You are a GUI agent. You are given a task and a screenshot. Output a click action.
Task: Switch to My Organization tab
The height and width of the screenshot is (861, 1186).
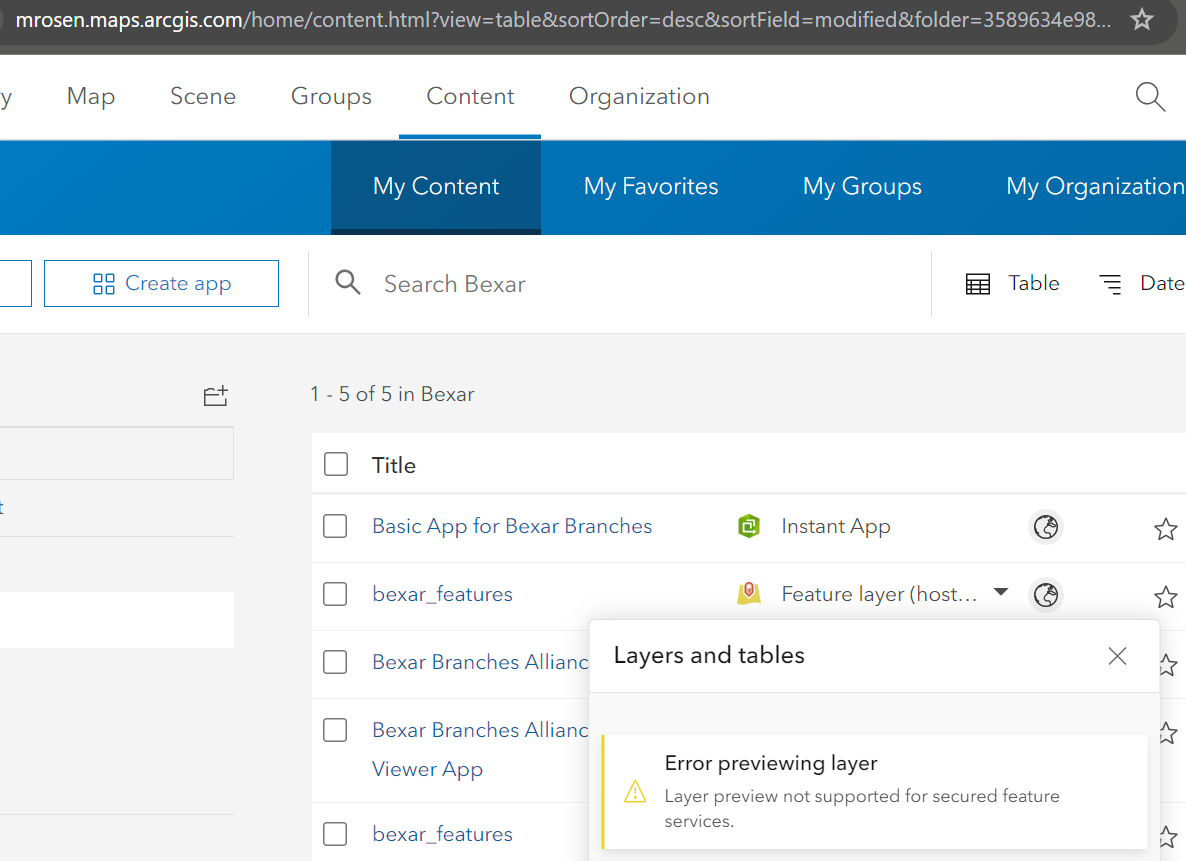(x=1094, y=187)
